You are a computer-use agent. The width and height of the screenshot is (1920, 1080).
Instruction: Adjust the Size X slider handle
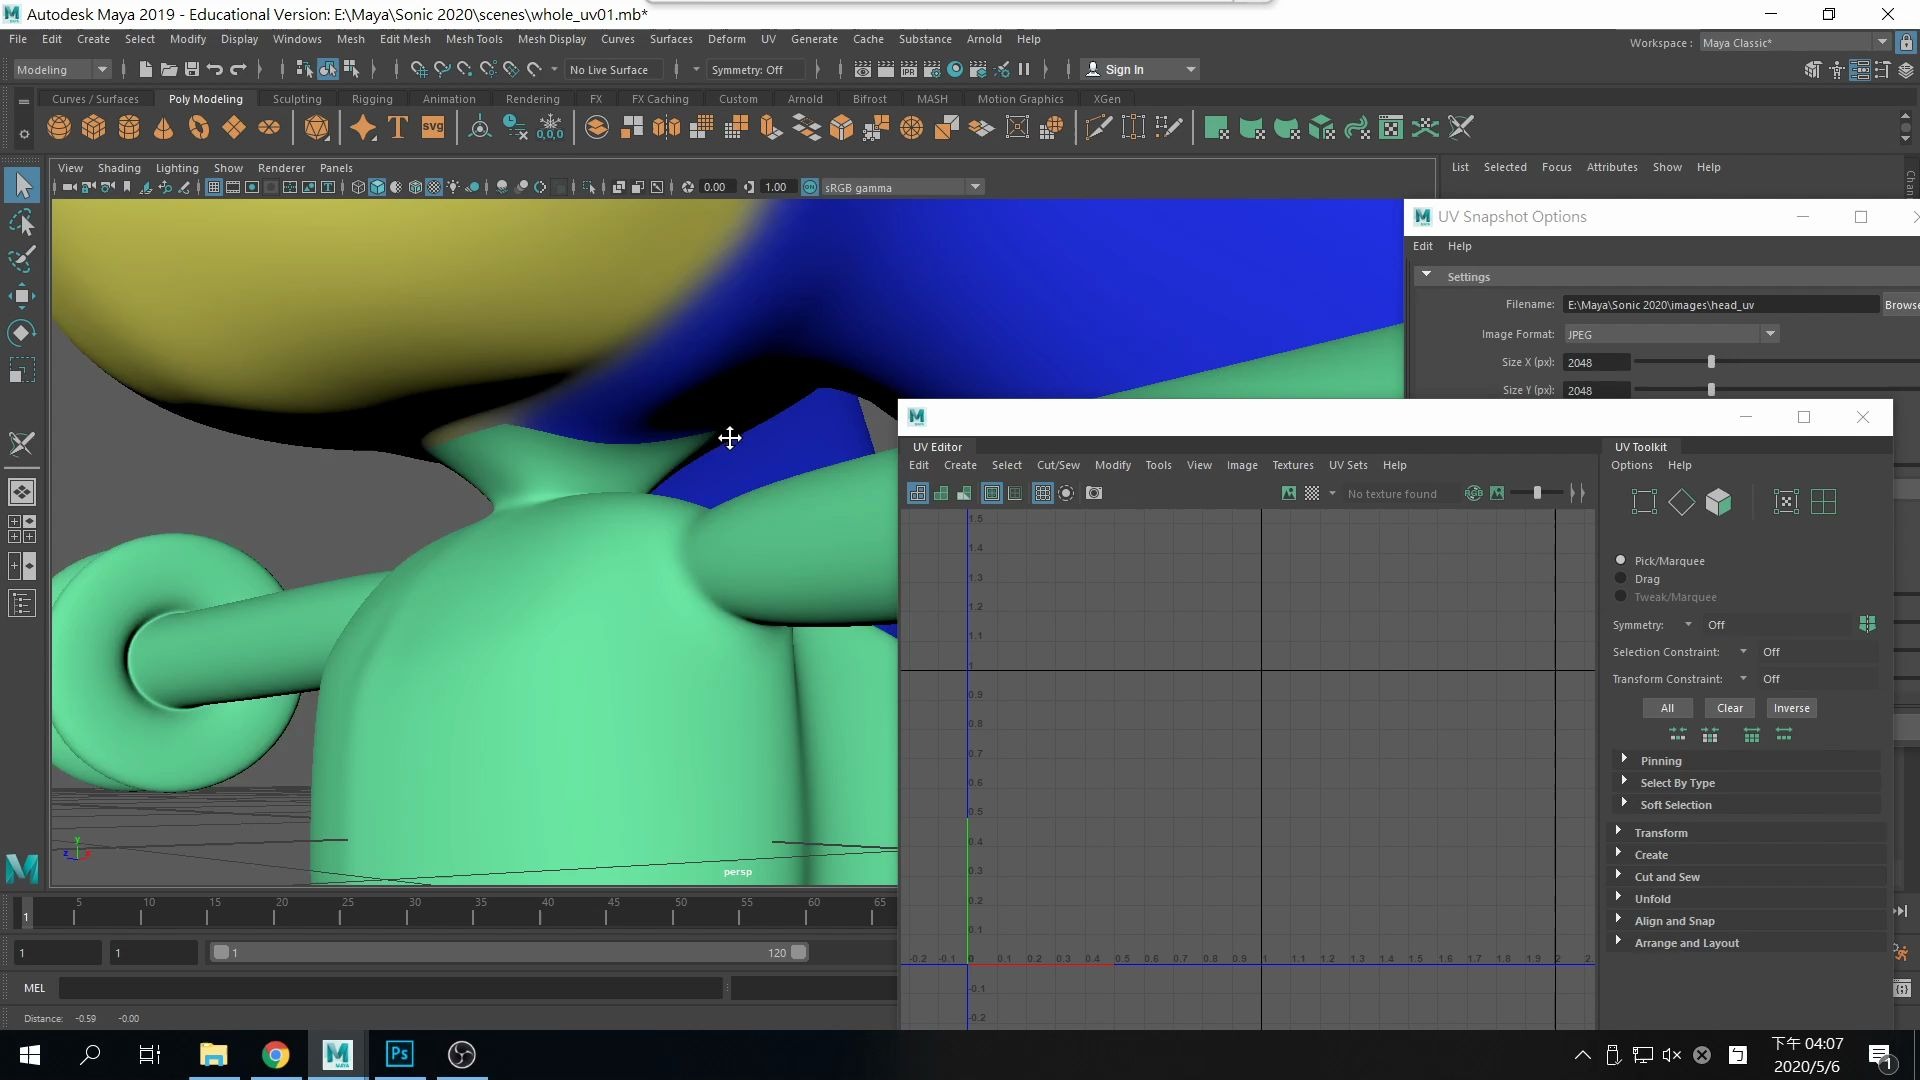pos(1711,362)
